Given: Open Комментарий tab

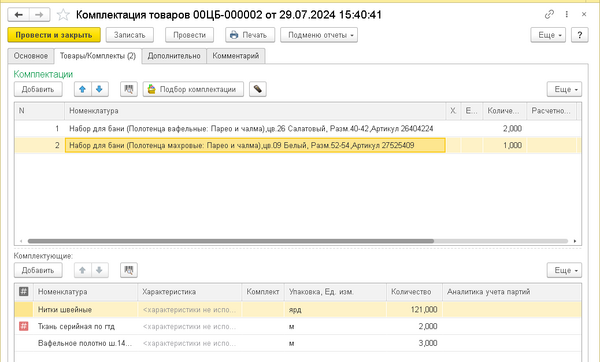Looking at the screenshot, I should pyautogui.click(x=236, y=56).
